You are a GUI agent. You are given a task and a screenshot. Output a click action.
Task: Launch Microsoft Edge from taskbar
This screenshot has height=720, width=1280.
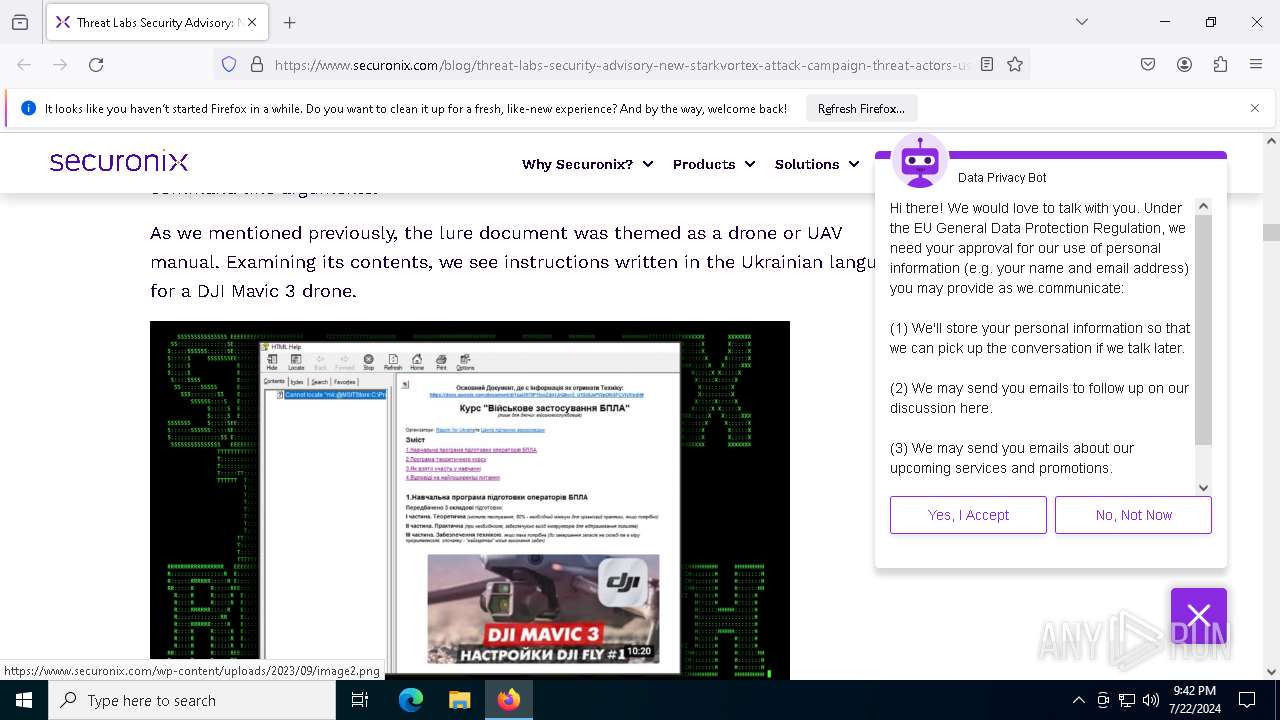(411, 700)
